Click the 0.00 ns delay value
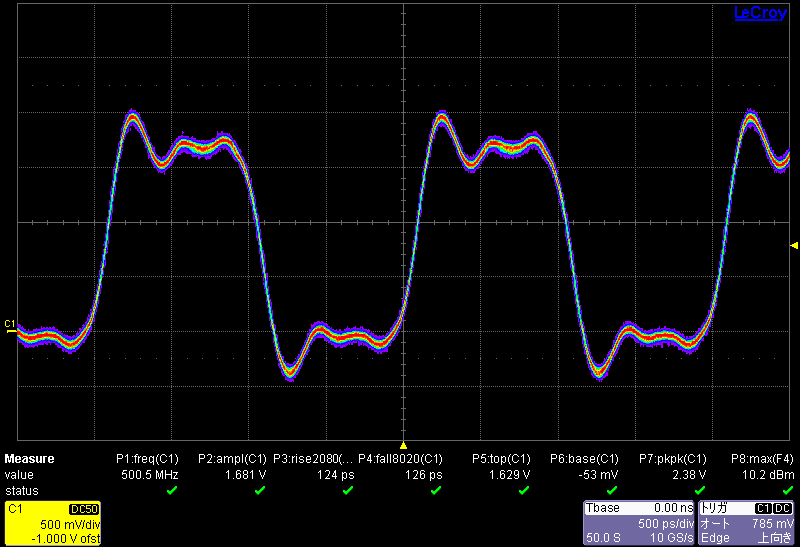Image resolution: width=800 pixels, height=547 pixels. pyautogui.click(x=673, y=508)
